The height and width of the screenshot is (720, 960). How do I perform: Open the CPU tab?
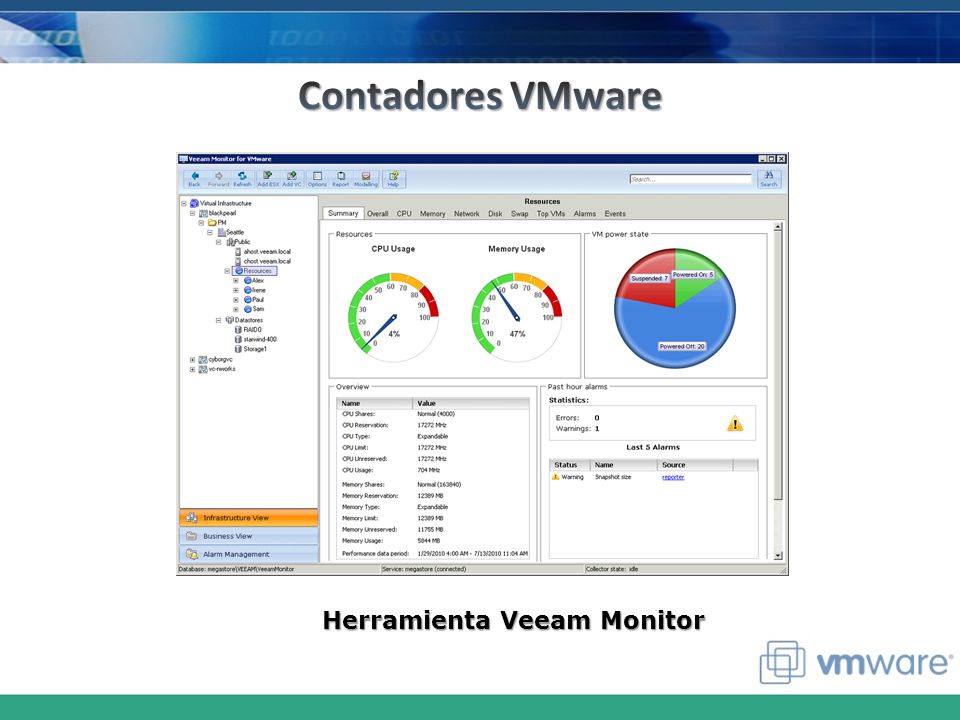pos(404,214)
